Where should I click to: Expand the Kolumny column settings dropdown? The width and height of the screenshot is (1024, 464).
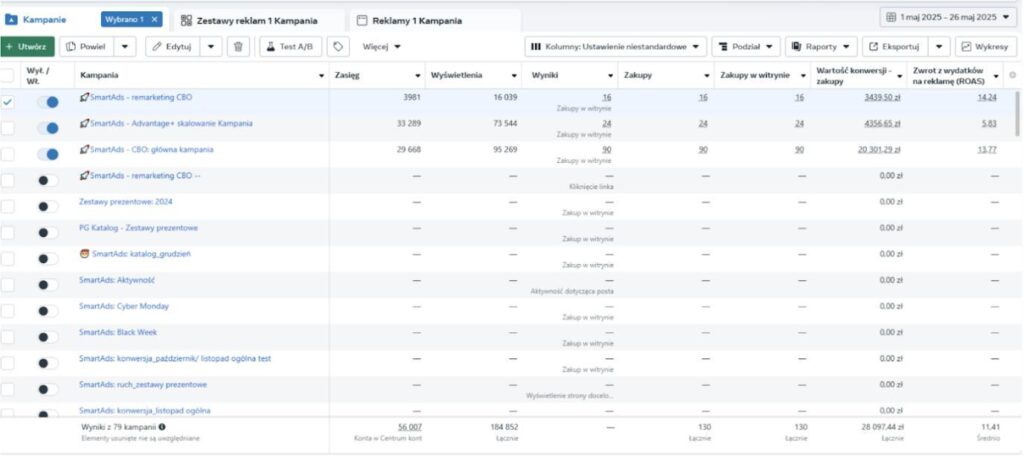tap(616, 46)
